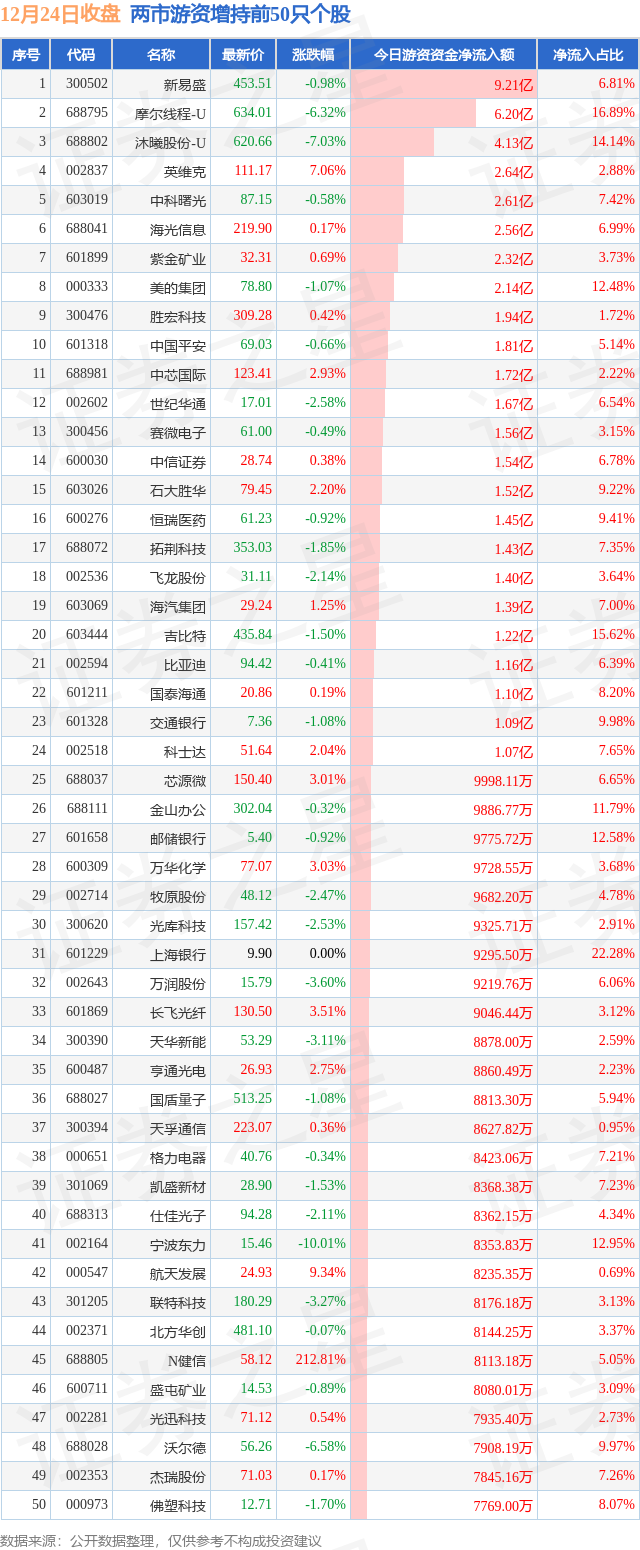Click stock name 佛塑科技

(178, 1505)
